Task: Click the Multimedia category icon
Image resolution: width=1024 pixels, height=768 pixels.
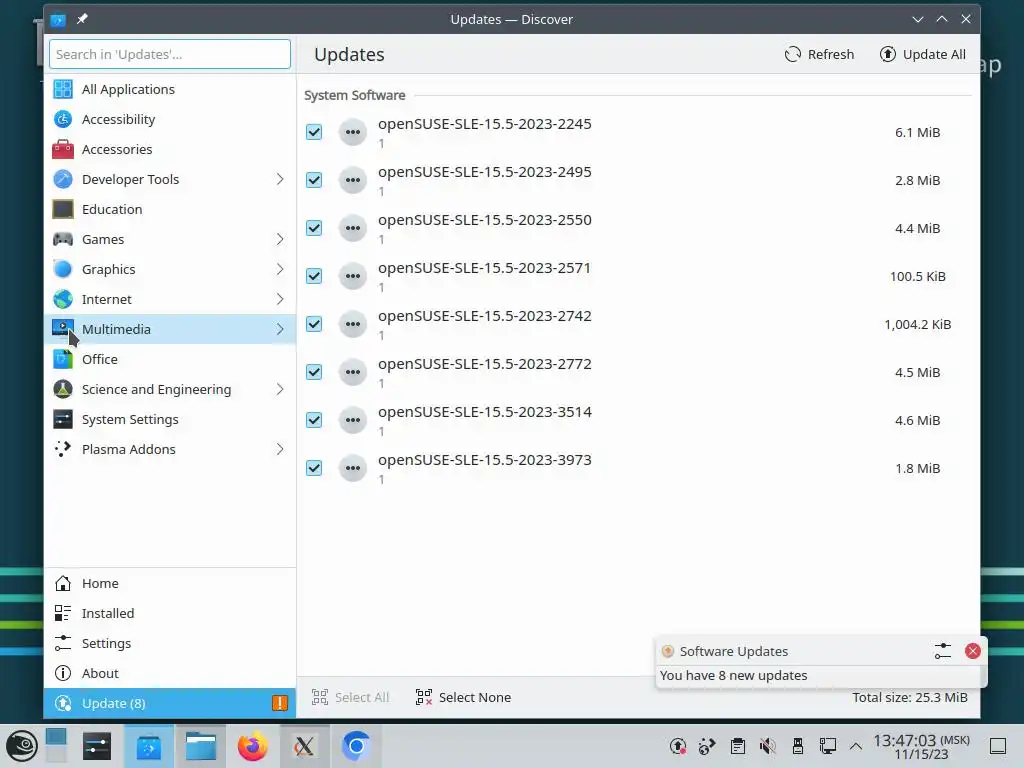Action: (x=63, y=329)
